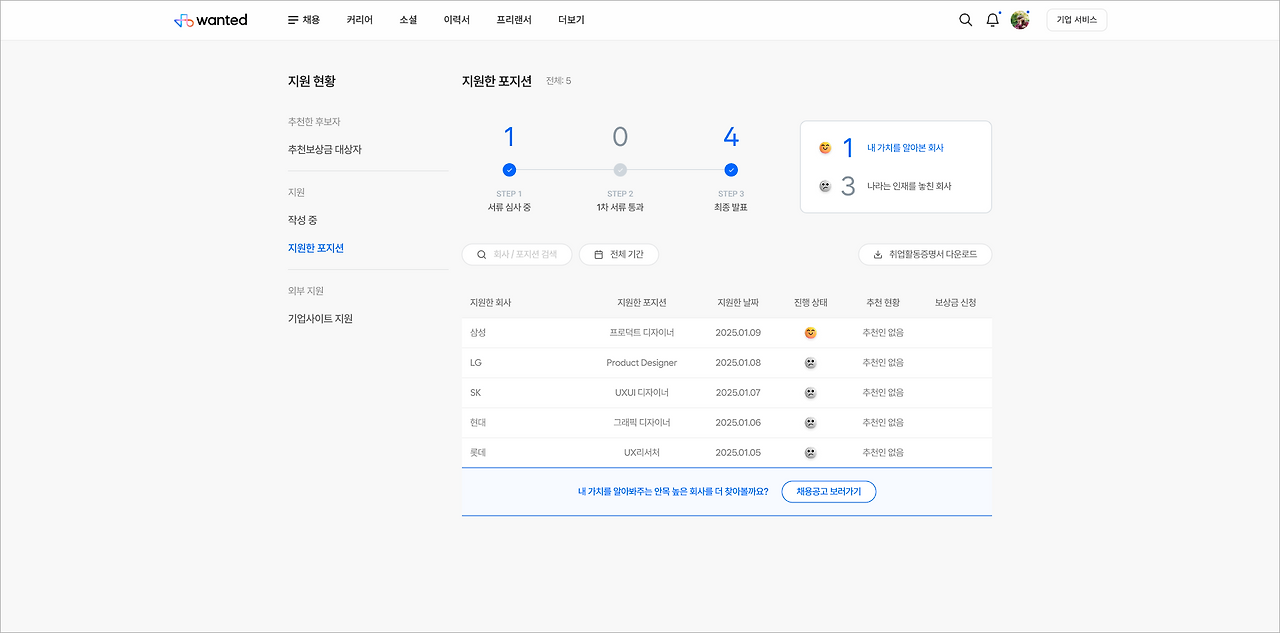Screen dimensions: 1280x633
Task: Click the 내 가치를 알아본 회사 link
Action: 905,148
